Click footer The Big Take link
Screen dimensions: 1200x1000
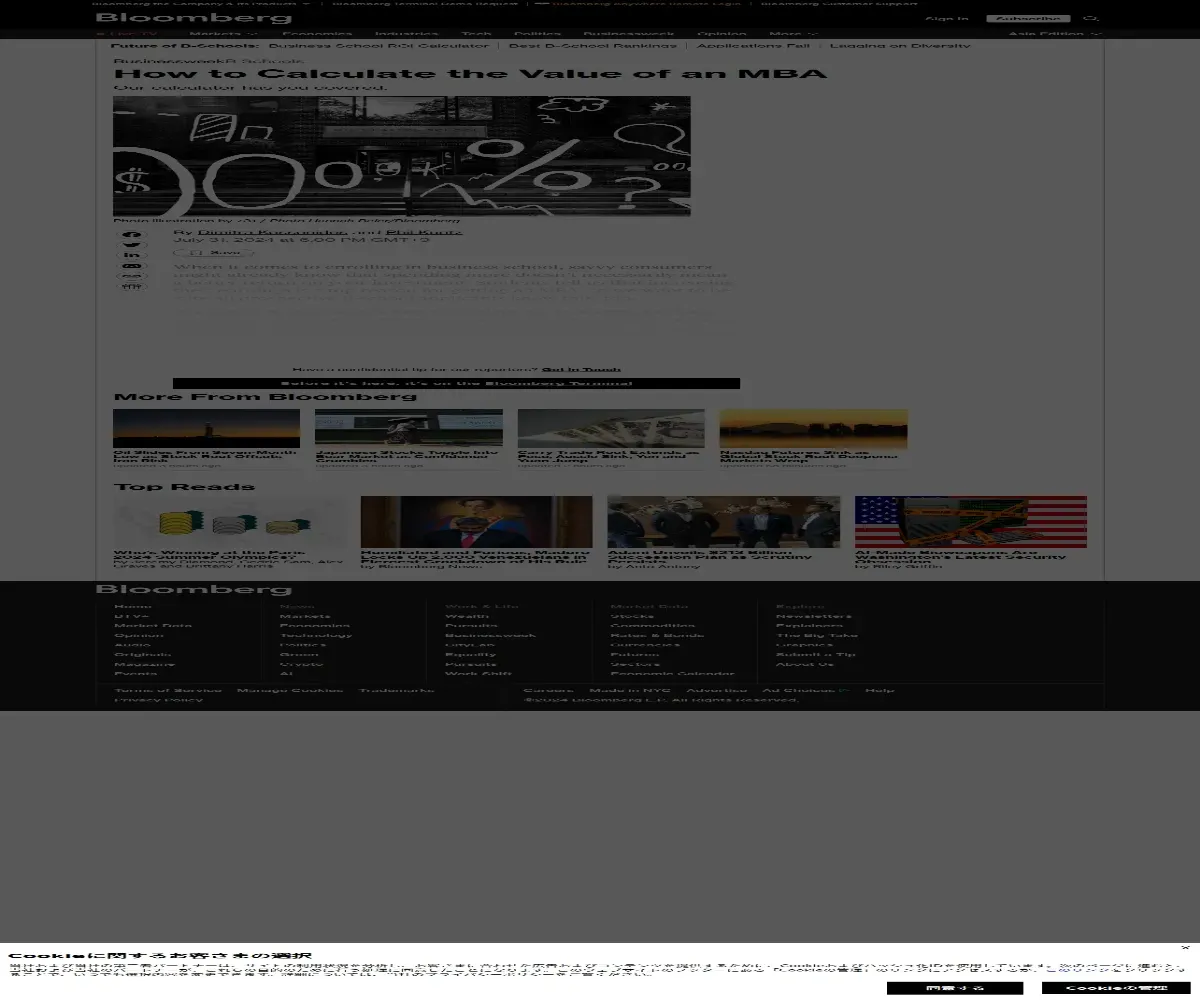click(817, 635)
